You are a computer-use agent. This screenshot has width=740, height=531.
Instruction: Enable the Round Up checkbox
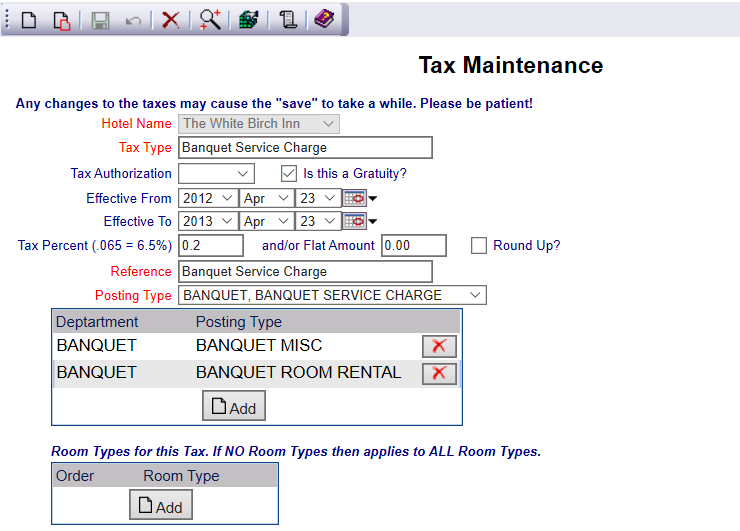click(479, 245)
